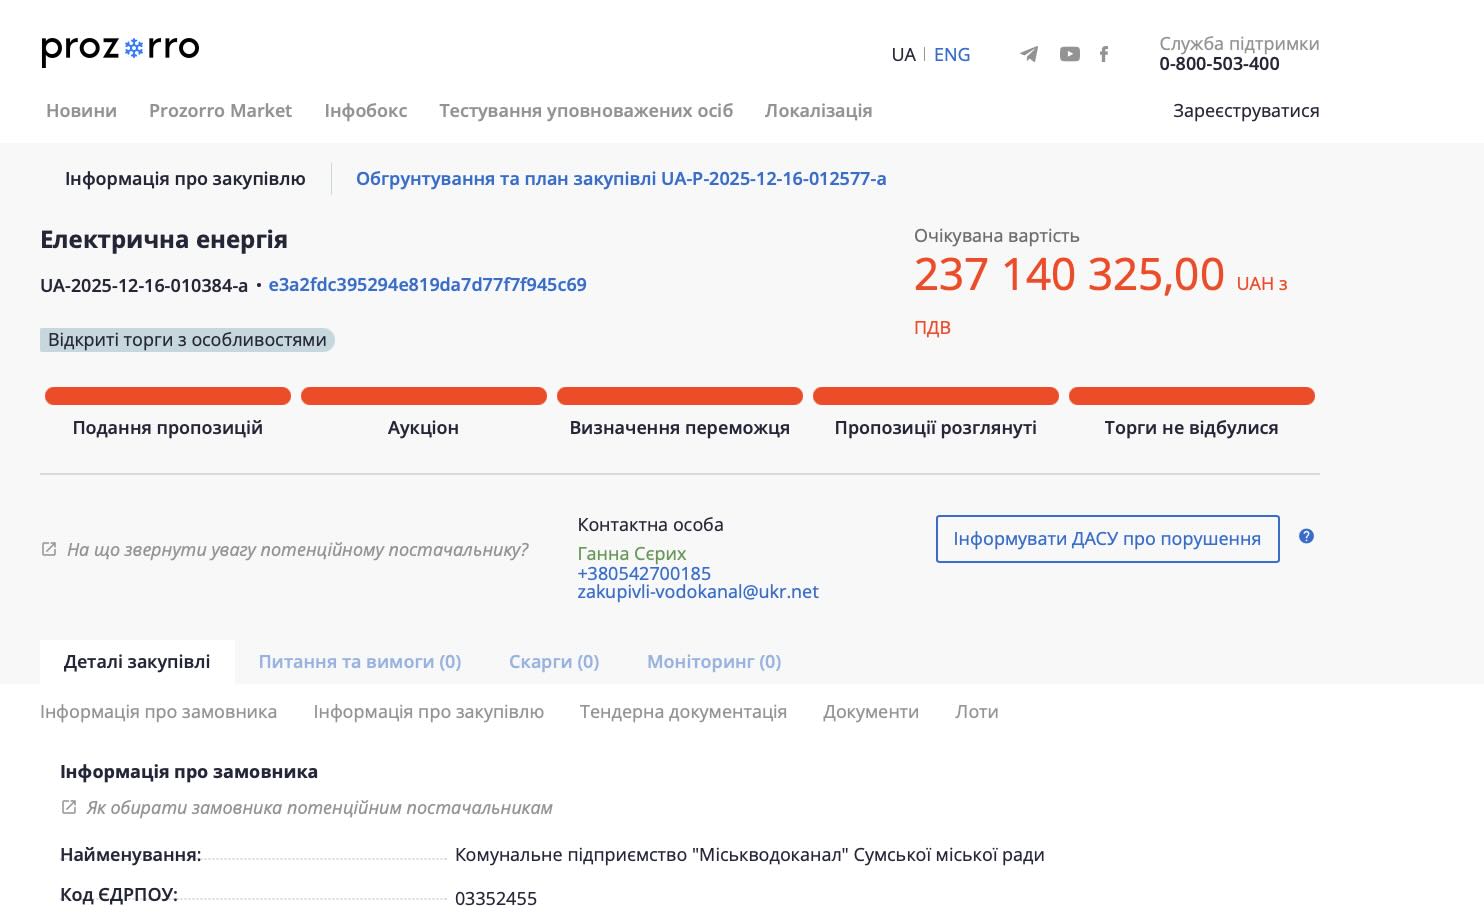Open the Facebook page icon
This screenshot has width=1484, height=924.
[x=1104, y=54]
